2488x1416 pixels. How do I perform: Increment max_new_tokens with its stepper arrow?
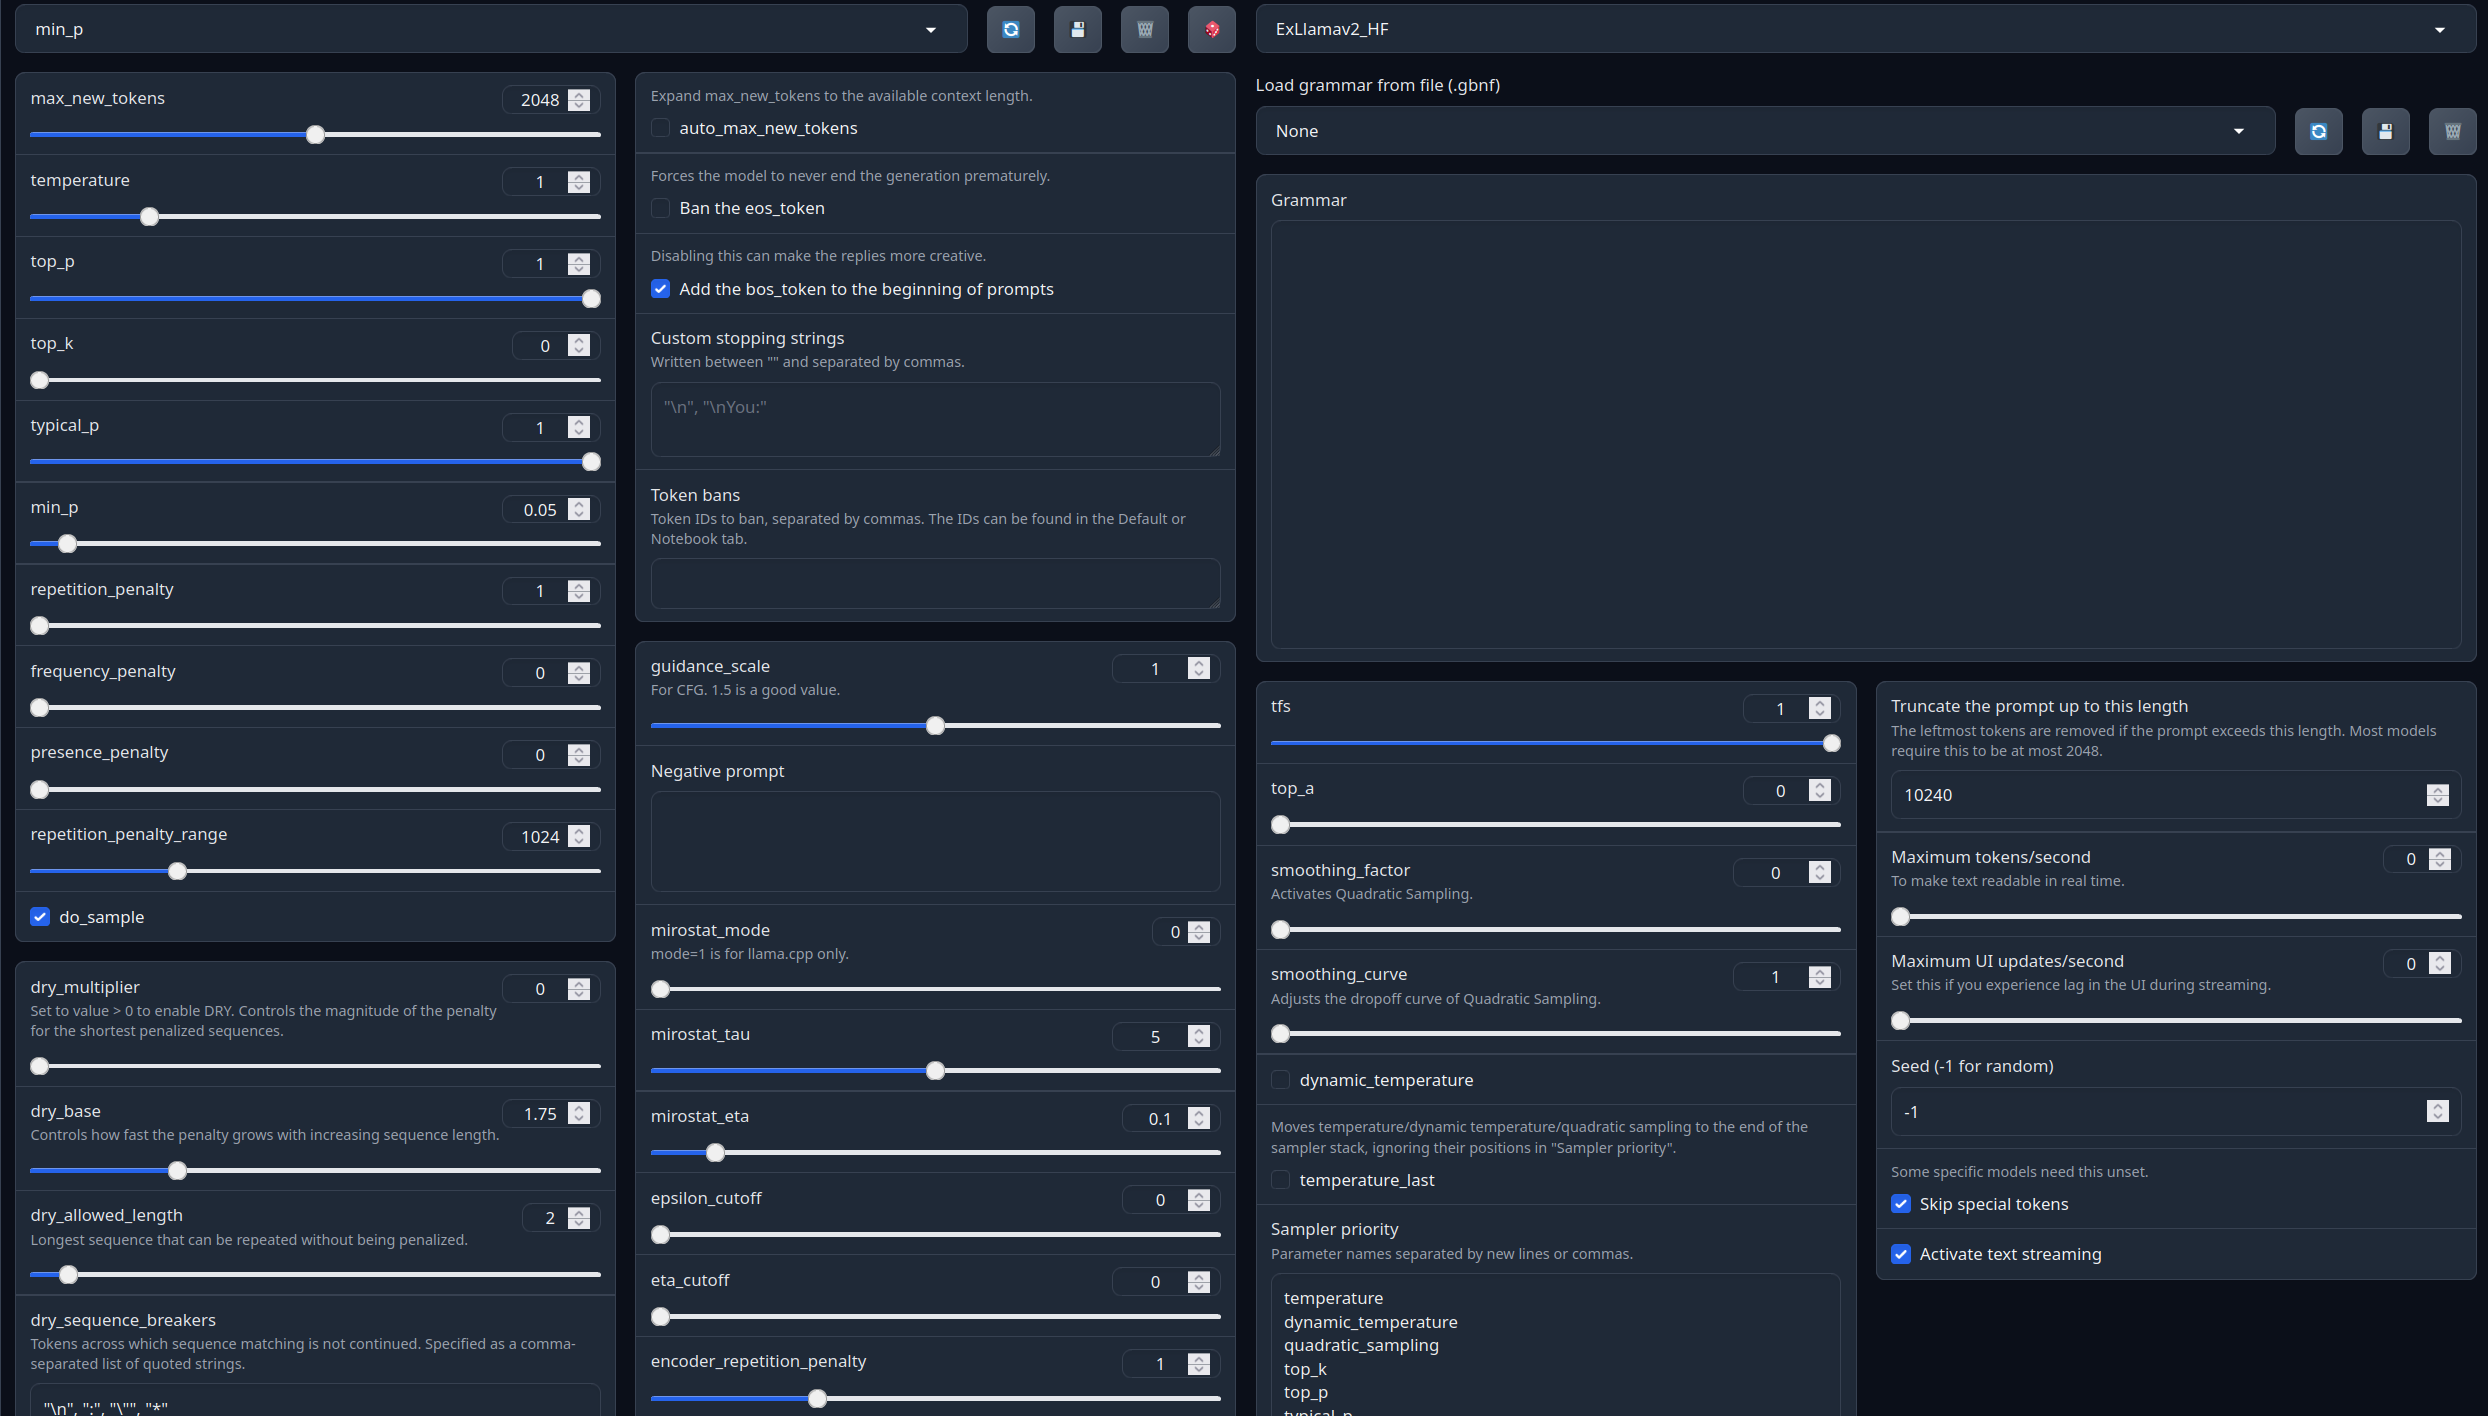[578, 94]
